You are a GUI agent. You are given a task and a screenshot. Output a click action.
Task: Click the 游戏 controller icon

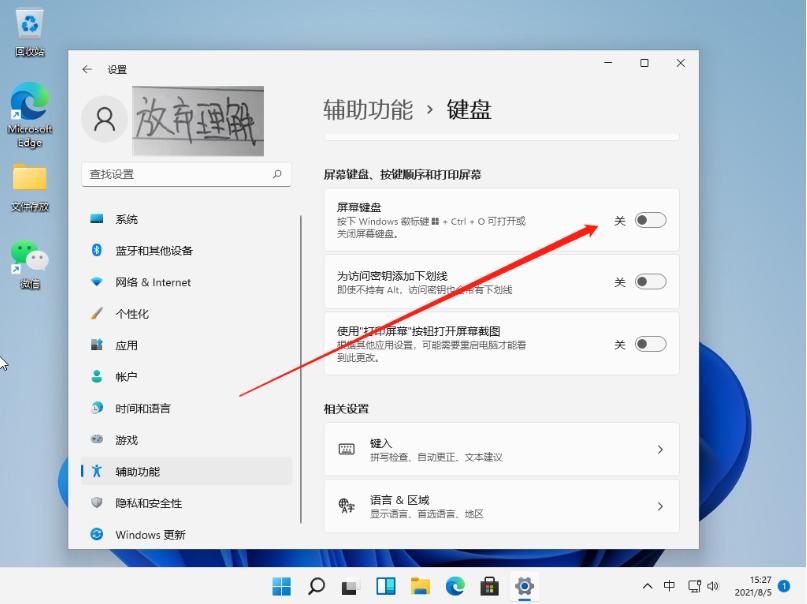pyautogui.click(x=96, y=439)
